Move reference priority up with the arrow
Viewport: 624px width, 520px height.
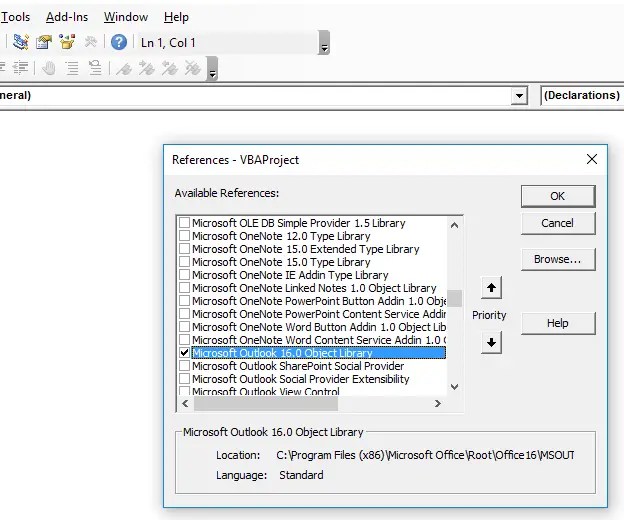pos(491,288)
